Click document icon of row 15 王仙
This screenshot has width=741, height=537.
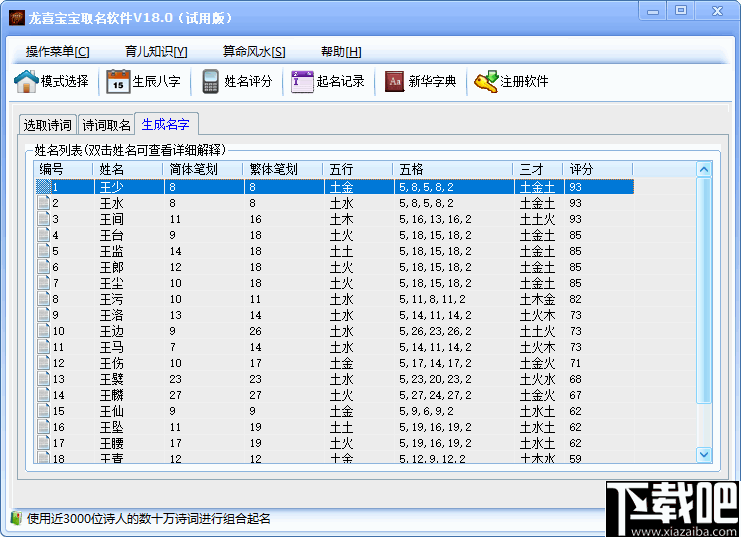[x=43, y=411]
